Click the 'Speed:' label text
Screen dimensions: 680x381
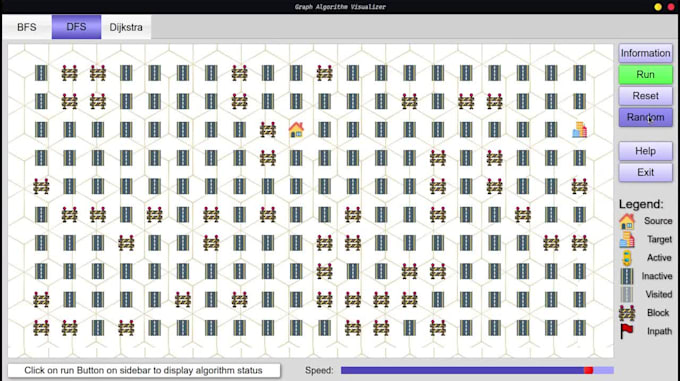(319, 371)
